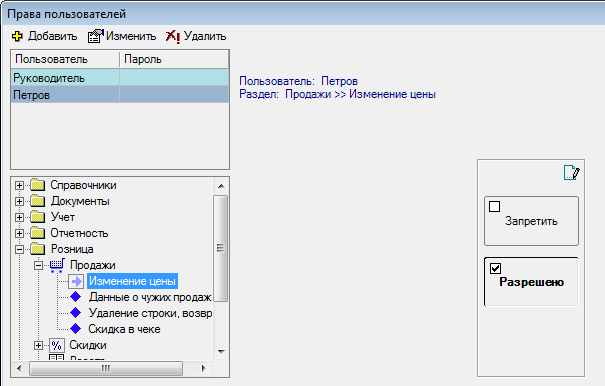Image resolution: width=605 pixels, height=386 pixels.
Task: Click the diamond icon beside Скидка в чеке
Action: click(x=76, y=328)
